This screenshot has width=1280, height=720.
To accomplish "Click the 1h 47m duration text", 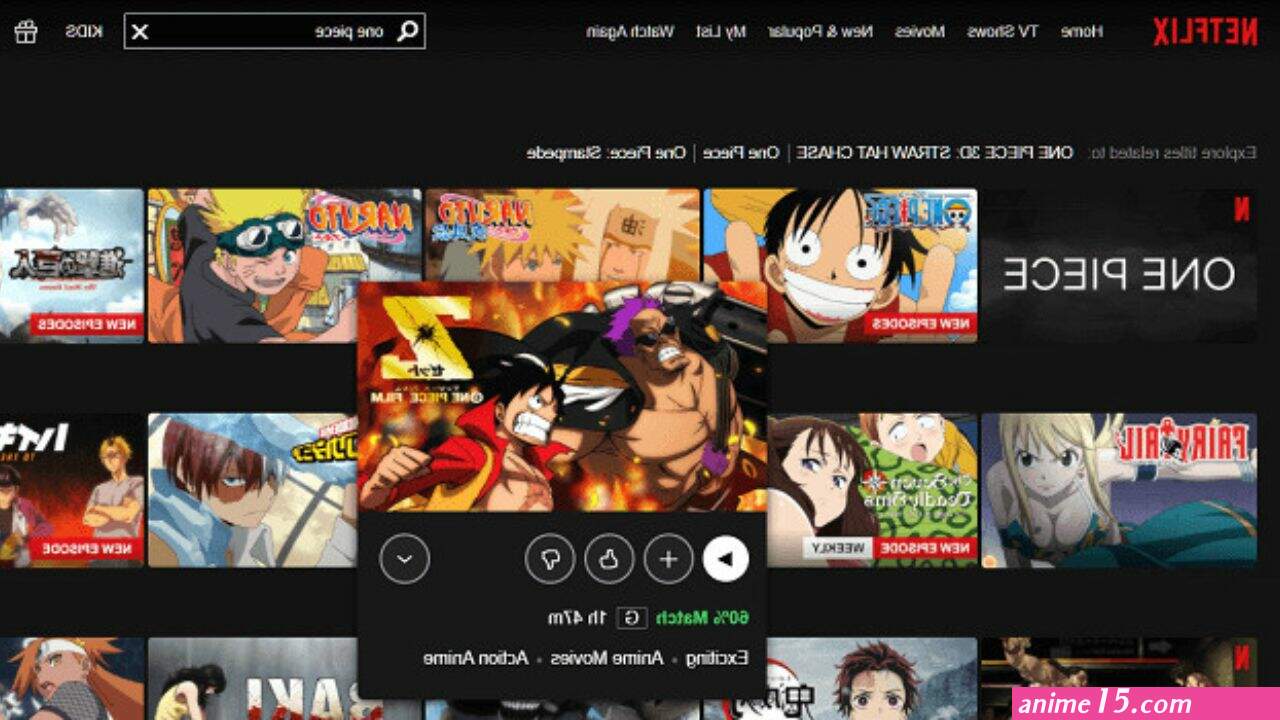I will [578, 619].
